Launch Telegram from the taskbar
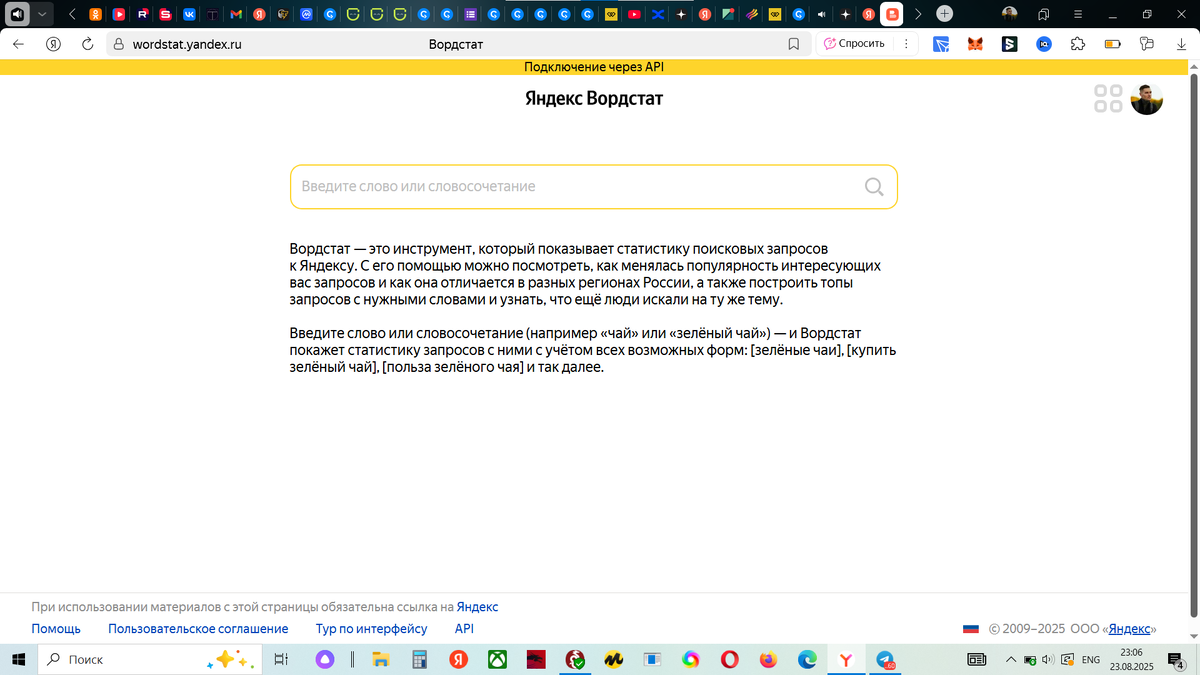 tap(885, 659)
